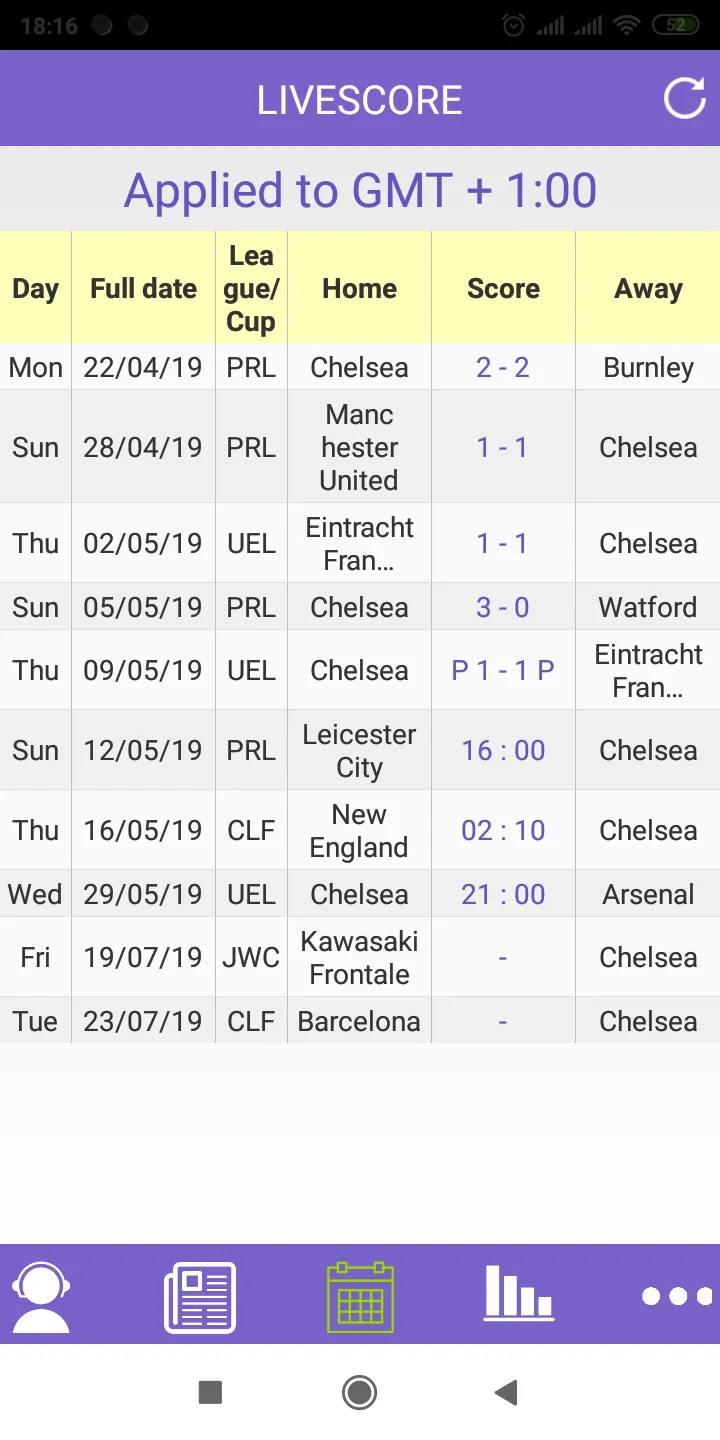720x1440 pixels.
Task: Select the 16 : 00 Leicester City fixture
Action: (x=503, y=750)
